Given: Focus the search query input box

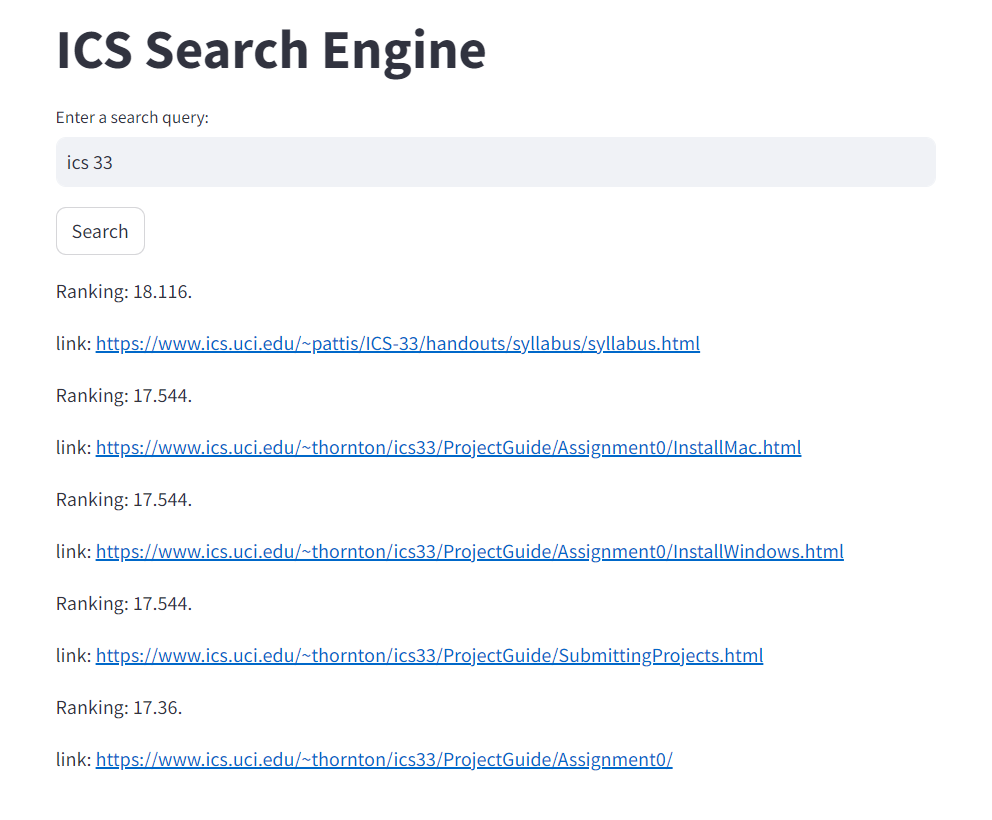Looking at the screenshot, I should [x=495, y=162].
